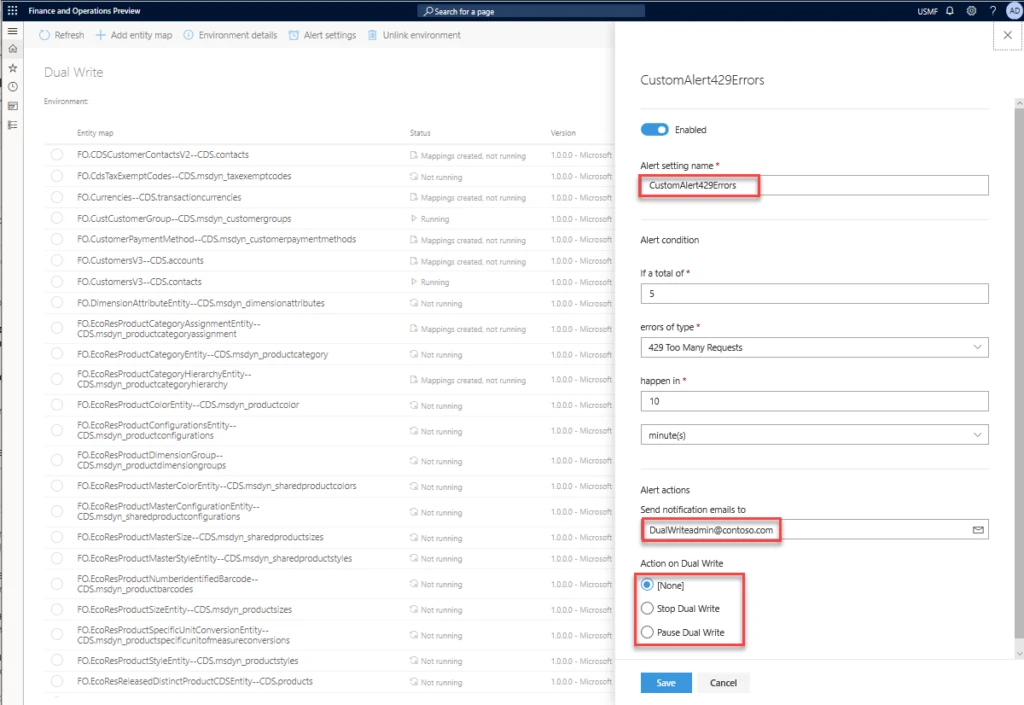Open the notifications bell icon

point(950,11)
